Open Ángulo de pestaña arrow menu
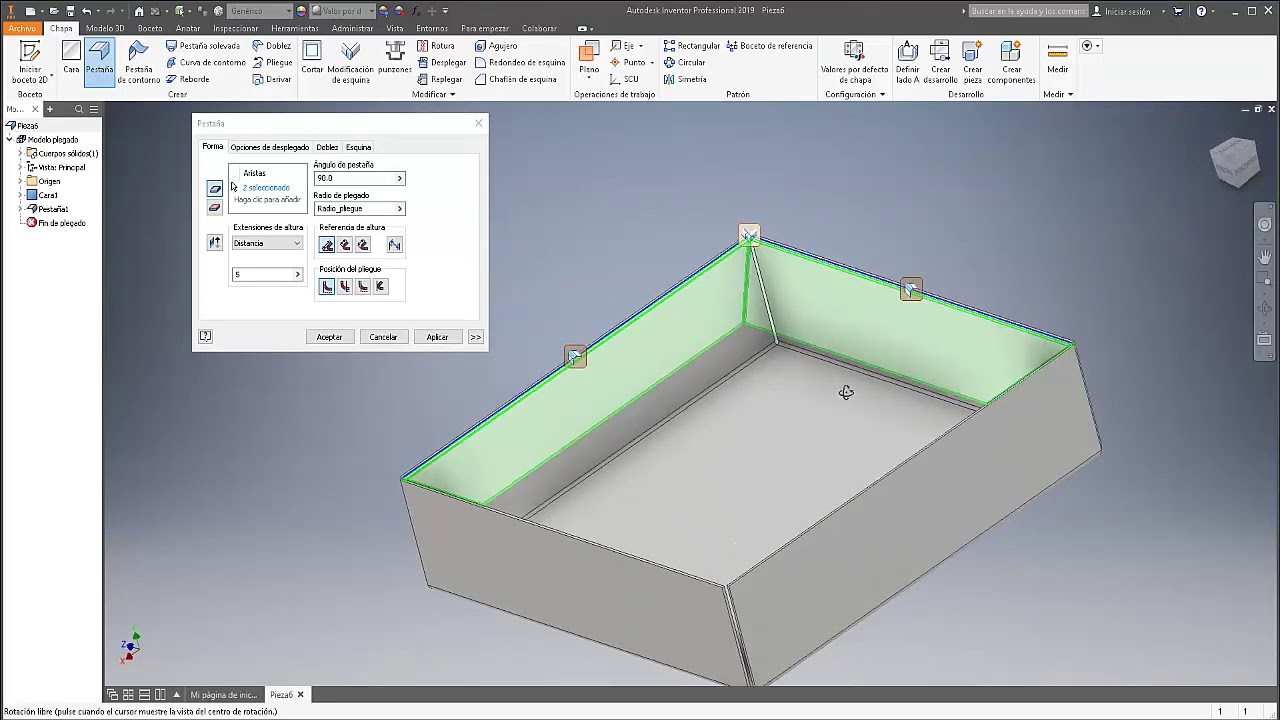The height and width of the screenshot is (720, 1280). [x=399, y=178]
